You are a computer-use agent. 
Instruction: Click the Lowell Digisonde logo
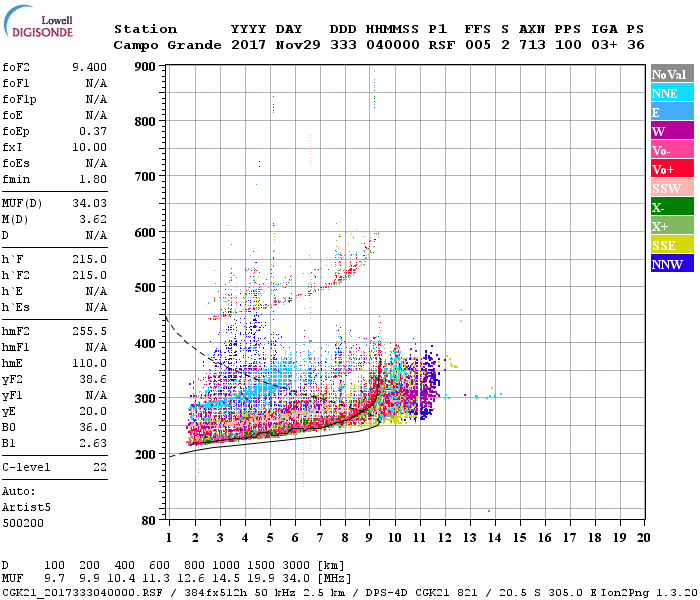coord(38,22)
